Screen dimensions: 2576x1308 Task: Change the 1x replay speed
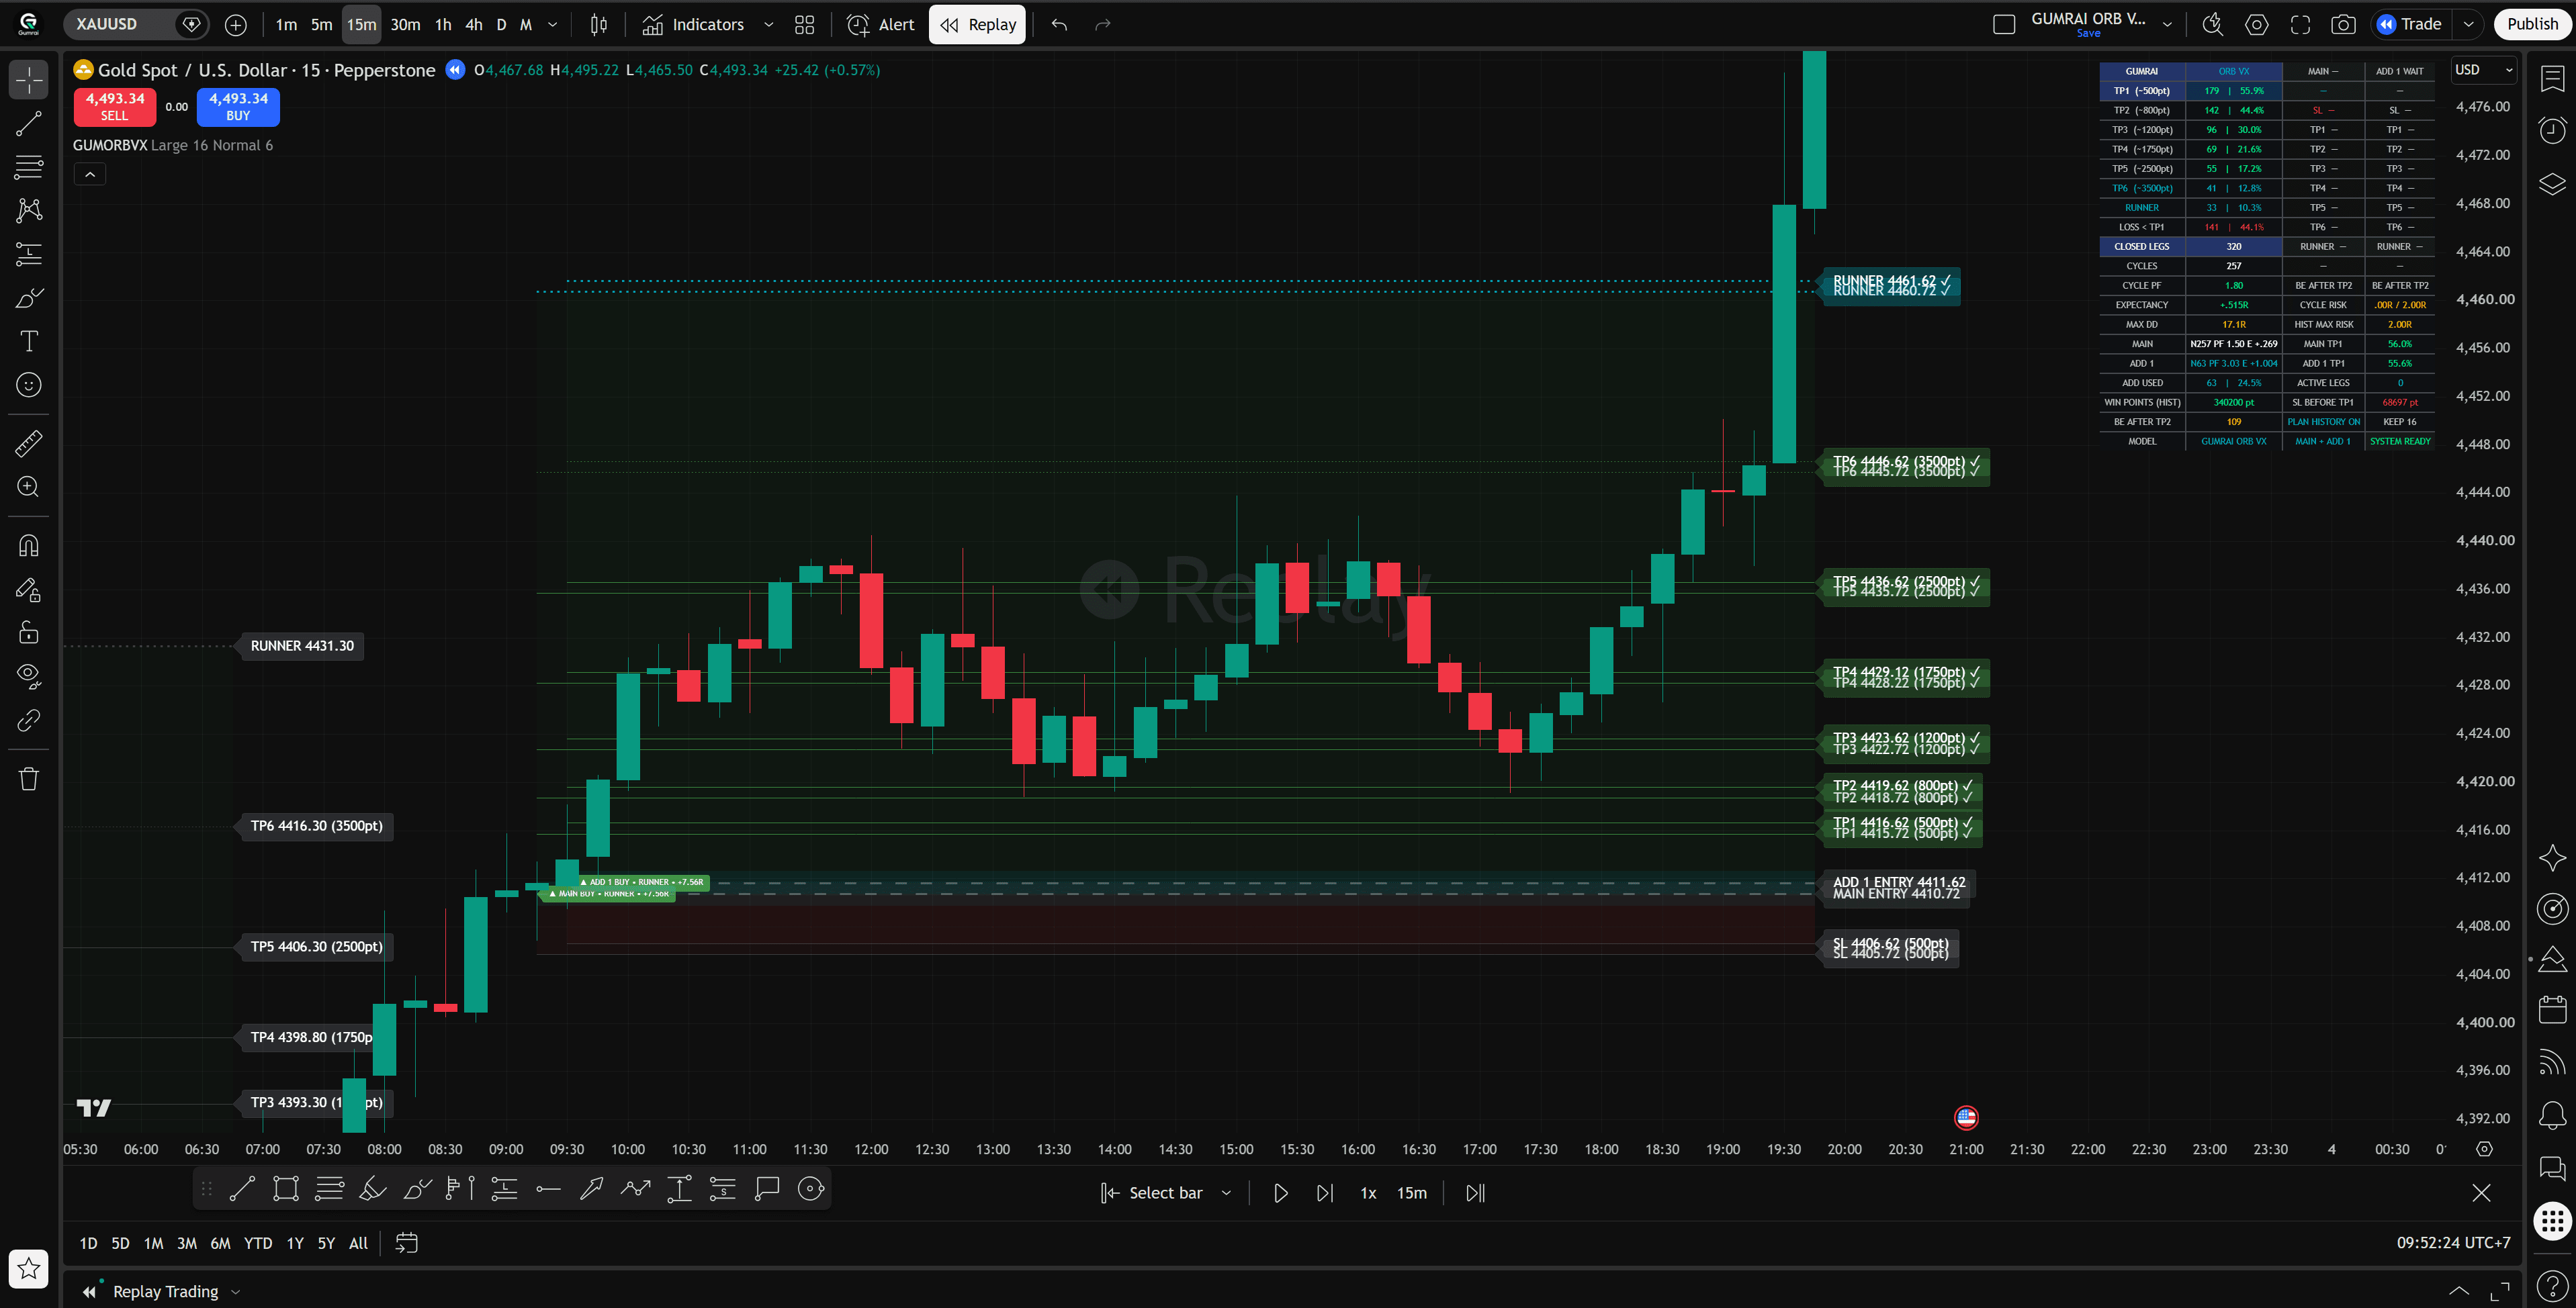click(1368, 1193)
